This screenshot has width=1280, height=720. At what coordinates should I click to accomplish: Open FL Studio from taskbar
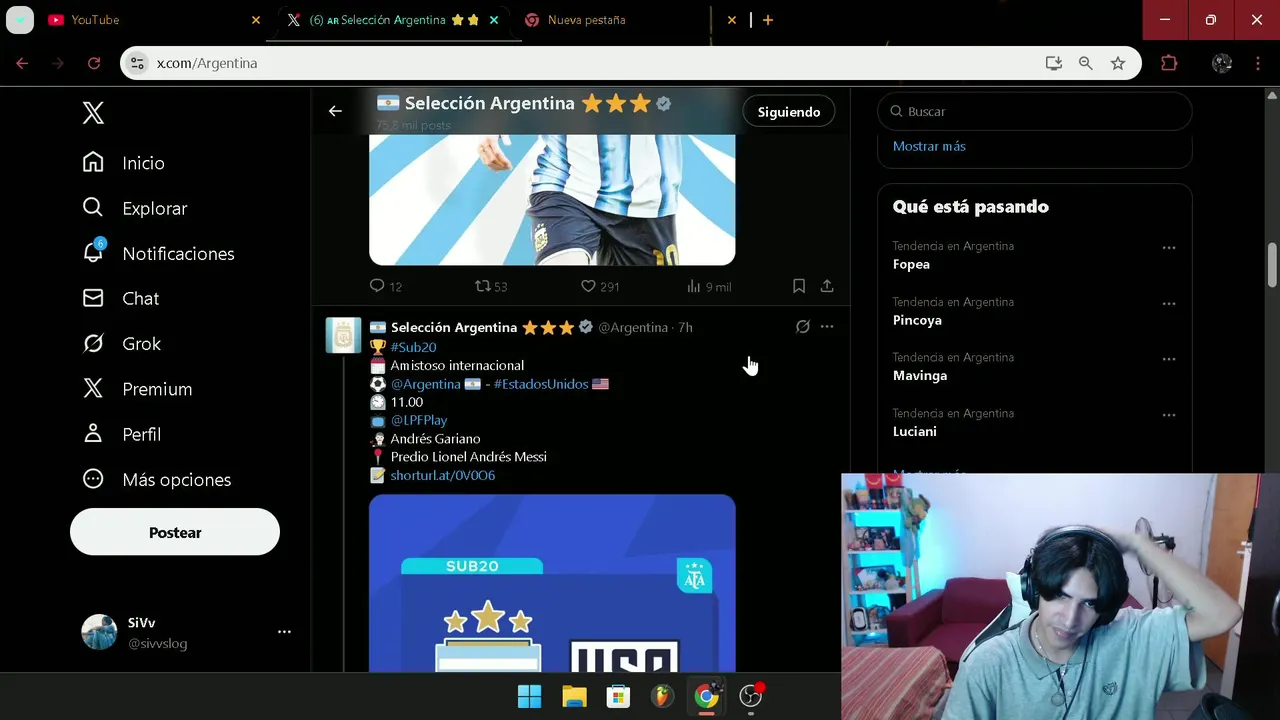pyautogui.click(x=662, y=696)
